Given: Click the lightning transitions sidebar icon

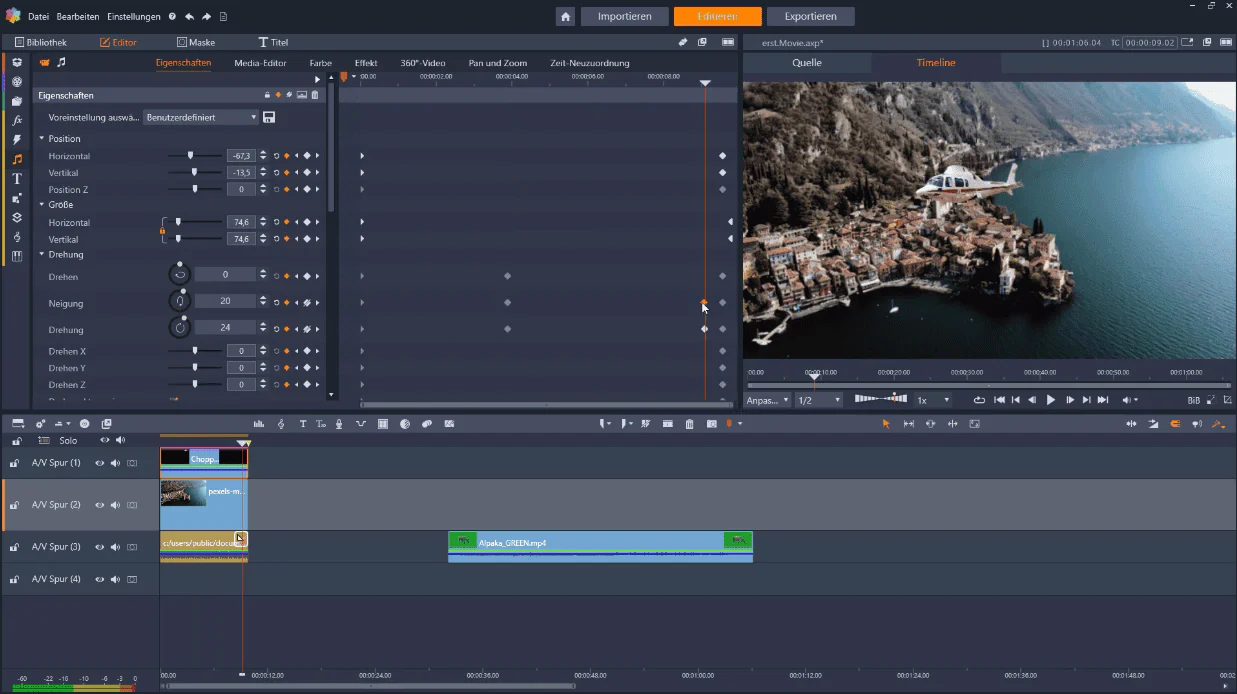Looking at the screenshot, I should pyautogui.click(x=17, y=140).
